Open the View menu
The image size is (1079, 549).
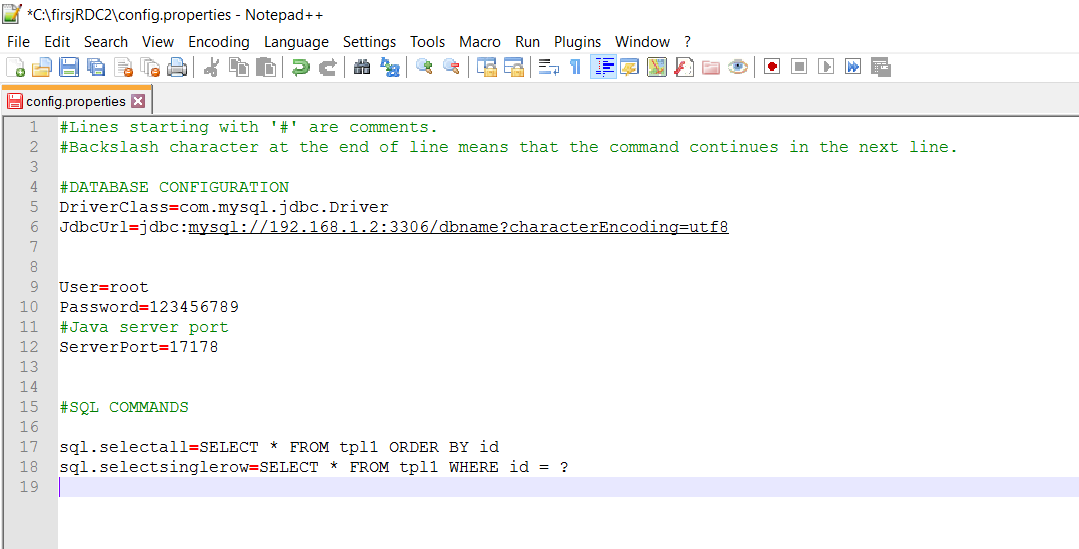(x=158, y=42)
